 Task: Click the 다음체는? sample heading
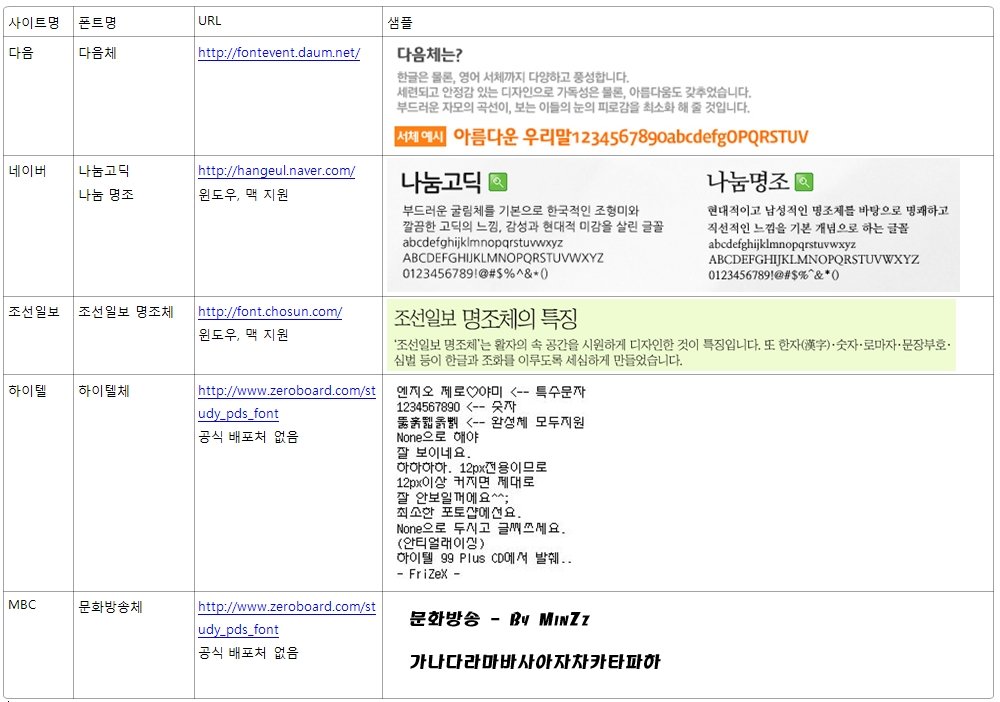point(430,55)
